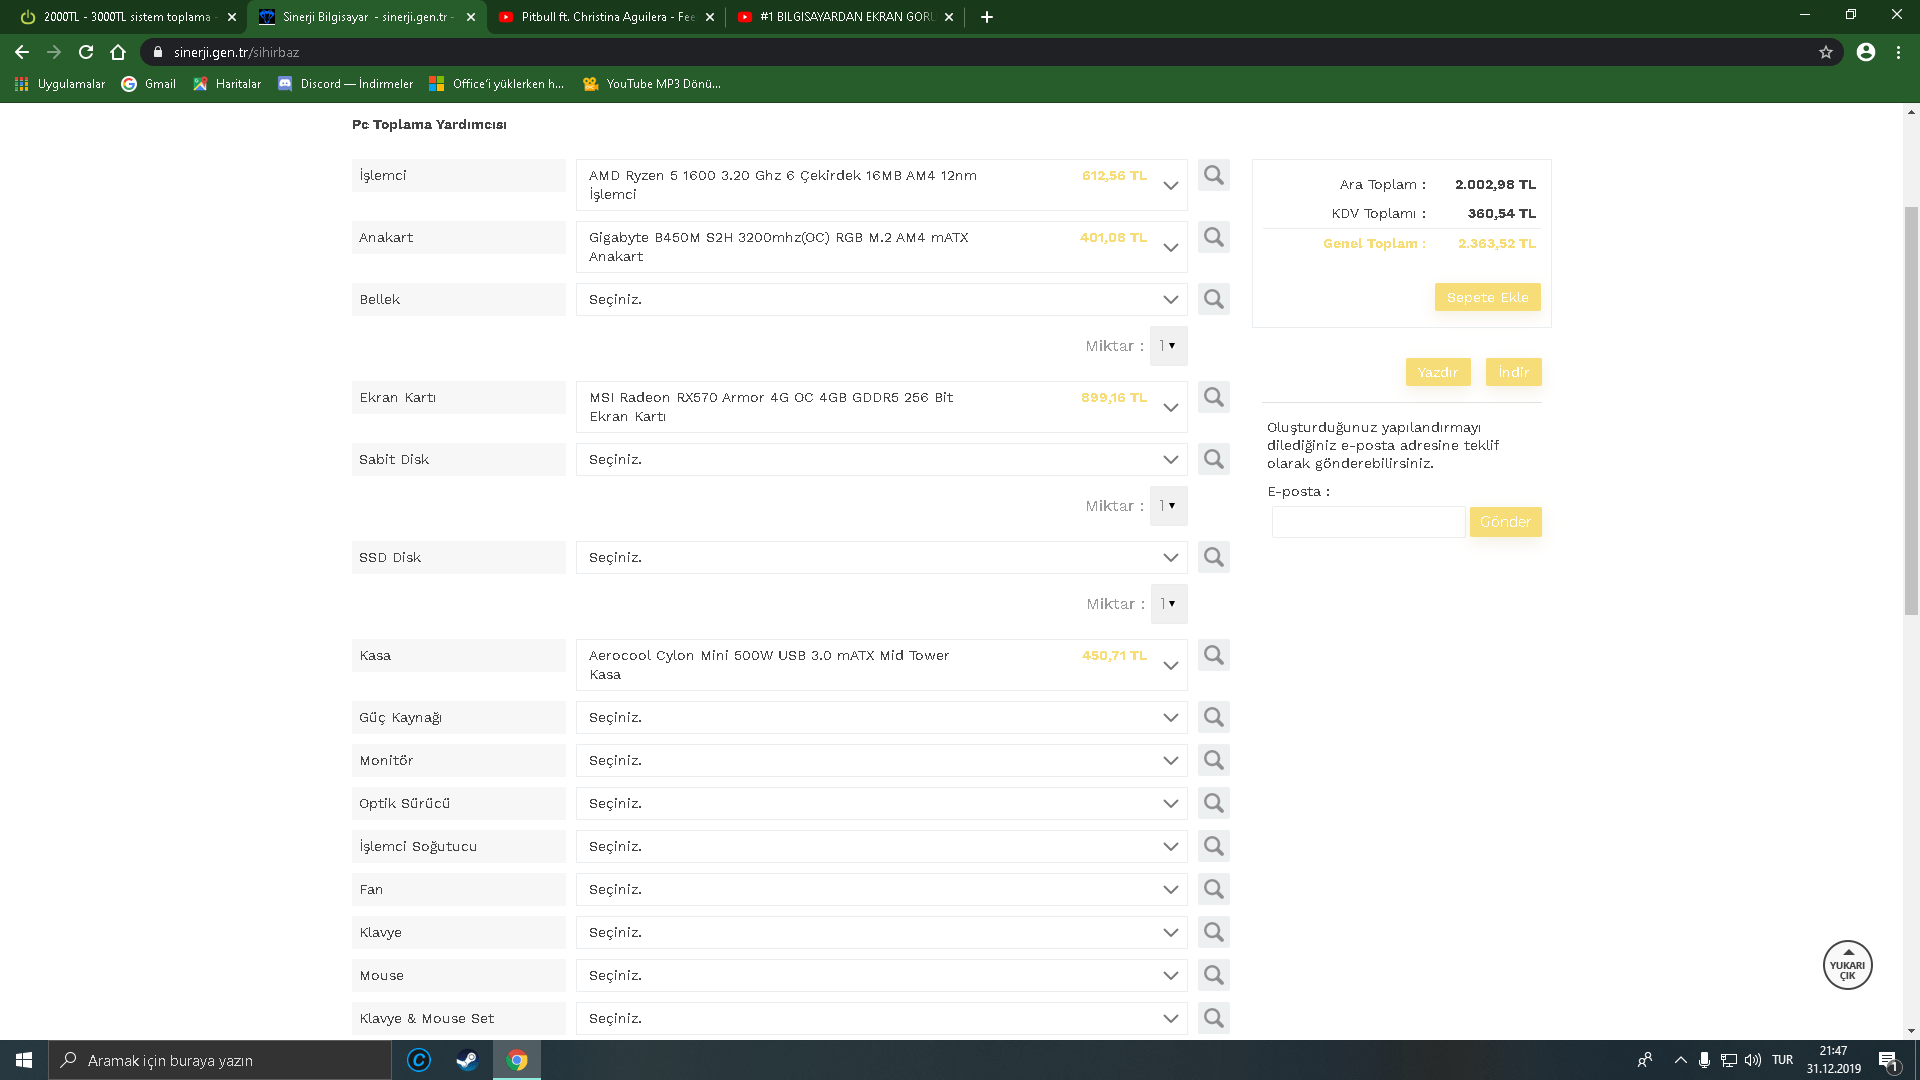Viewport: 1920px width, 1080px height.
Task: Click search icon next to Monitör row
Action: (1213, 761)
